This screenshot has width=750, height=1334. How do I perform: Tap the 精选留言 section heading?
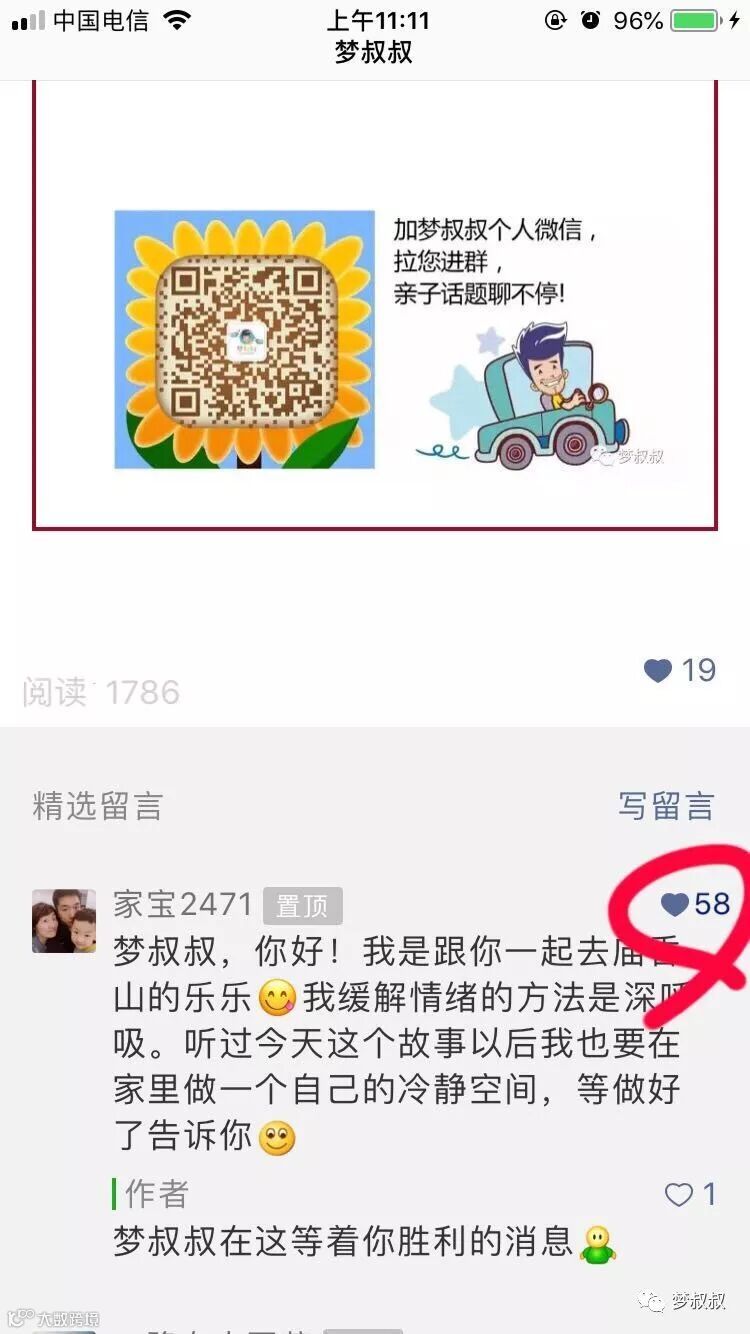pos(97,806)
